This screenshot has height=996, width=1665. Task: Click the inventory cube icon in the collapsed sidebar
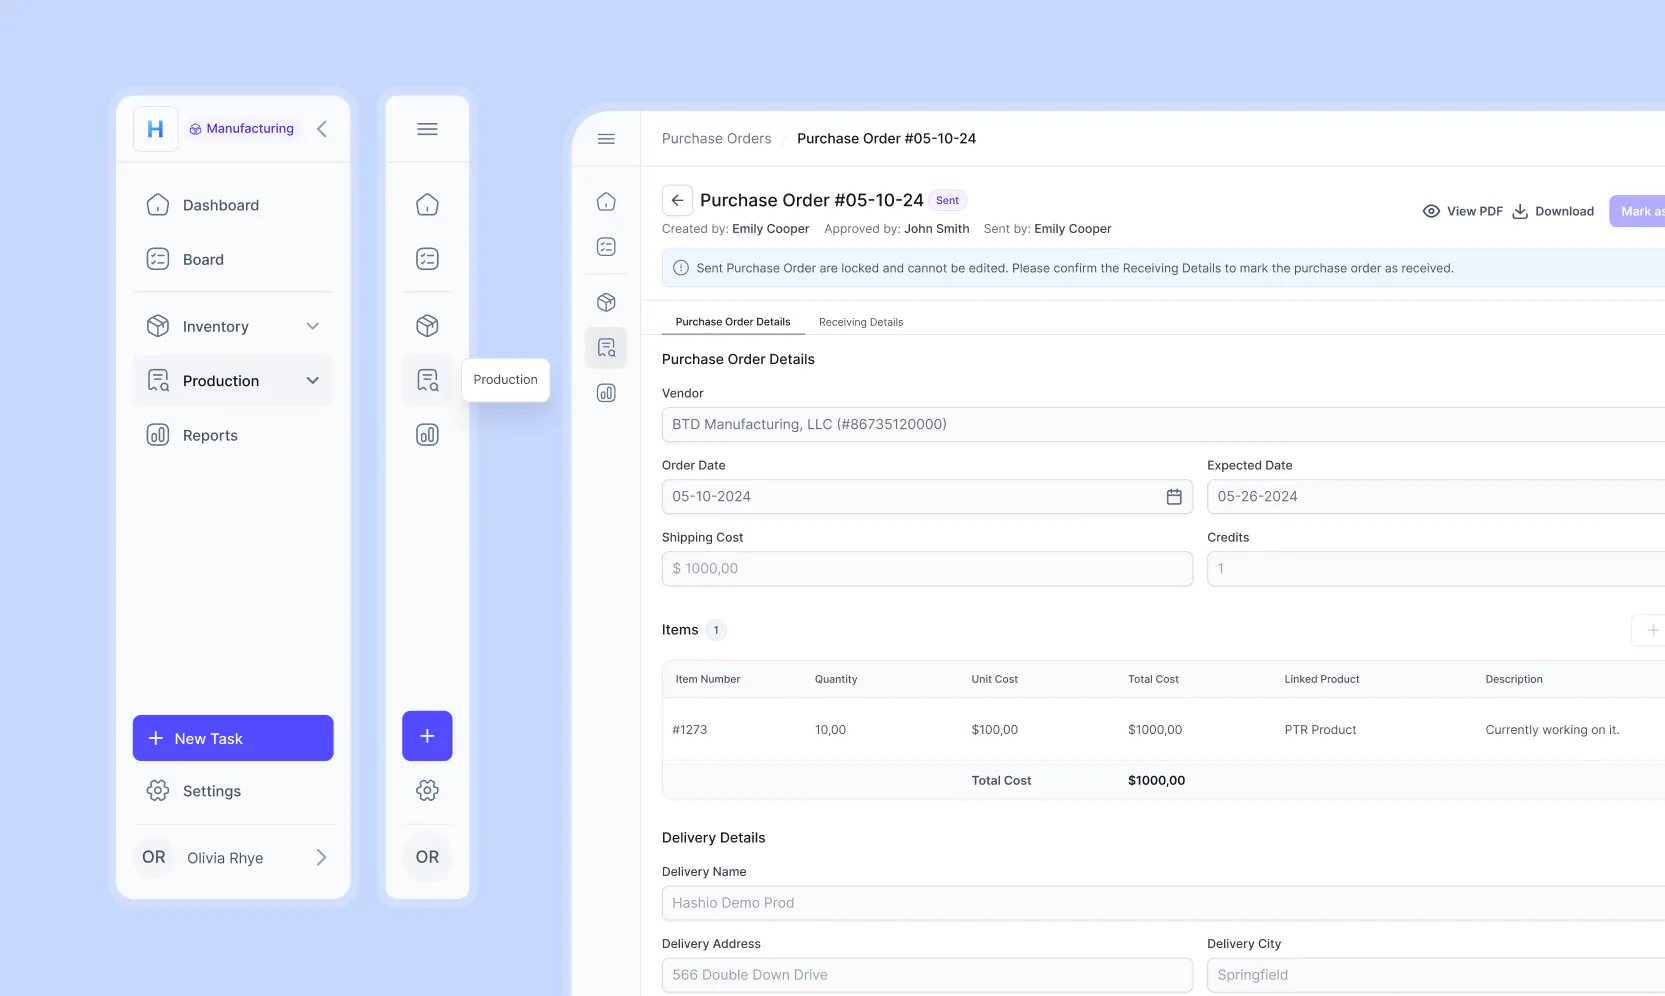(427, 326)
